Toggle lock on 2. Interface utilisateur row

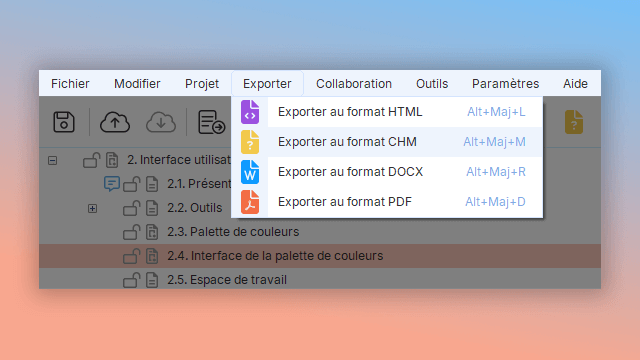tap(91, 160)
